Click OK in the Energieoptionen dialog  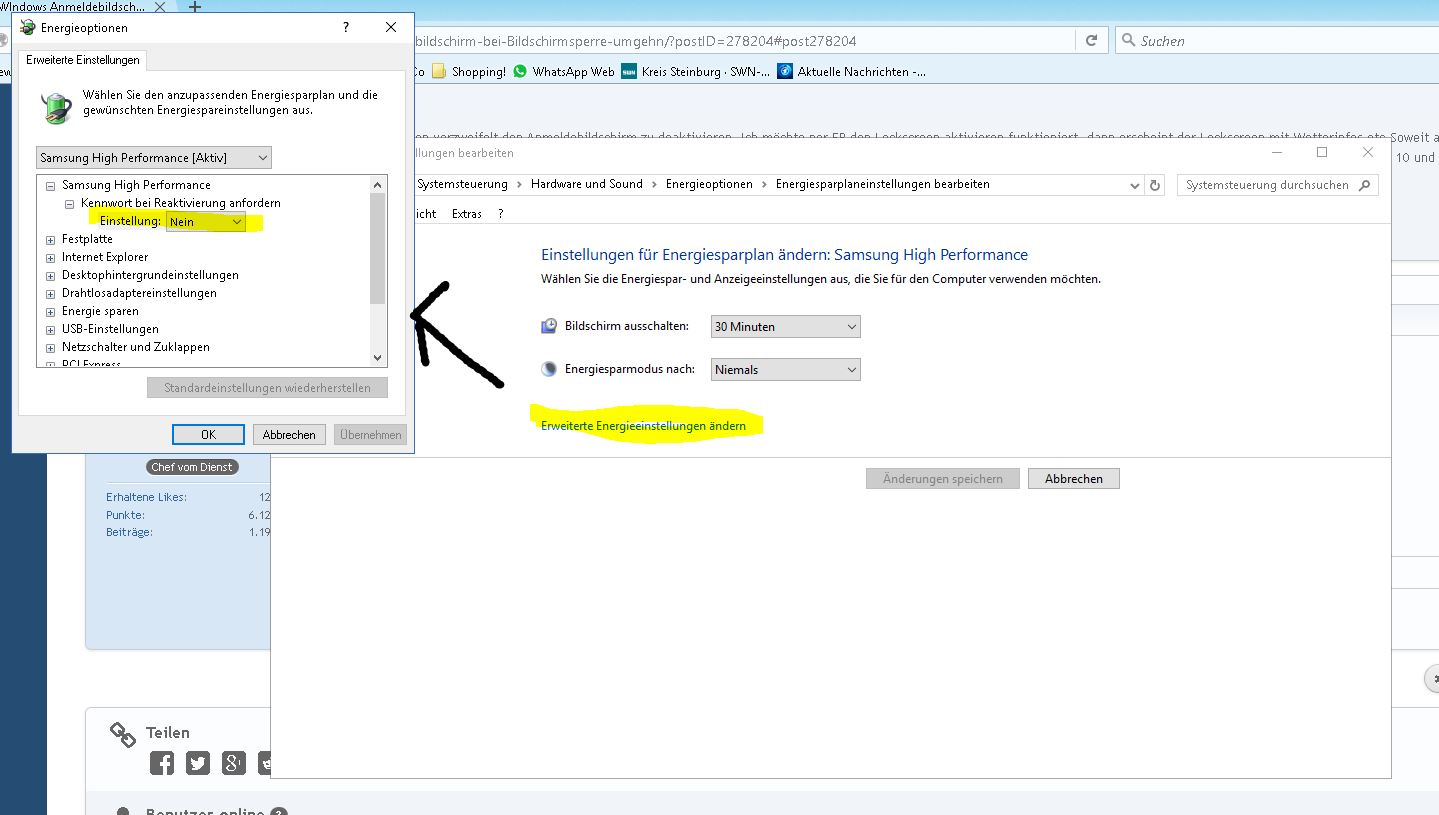coord(208,435)
